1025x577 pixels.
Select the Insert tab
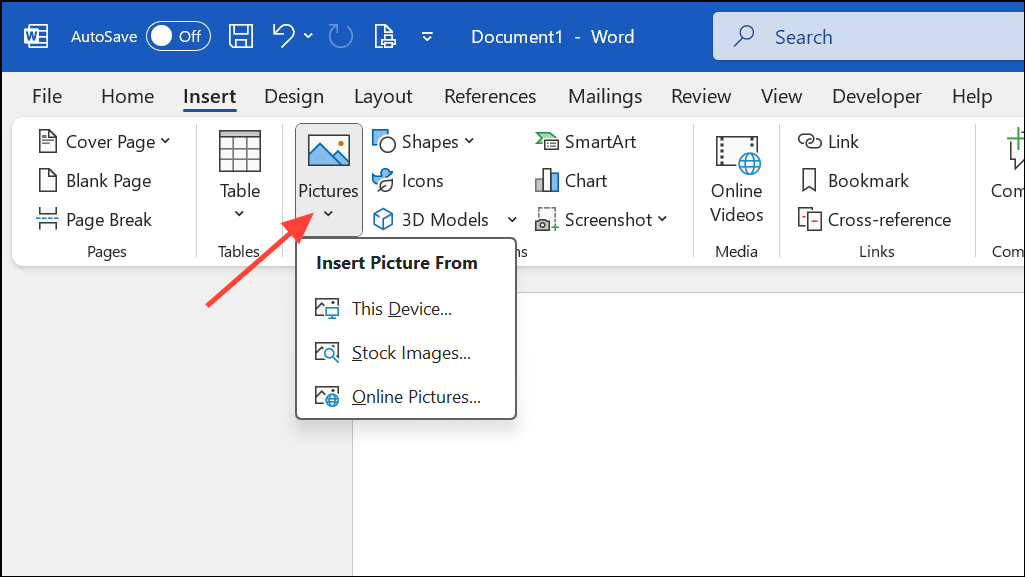tap(209, 97)
